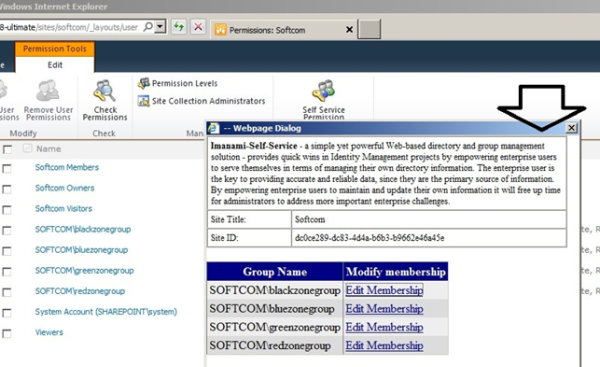Toggle the select-all checkbox in header row
The width and height of the screenshot is (600, 367).
click(x=7, y=149)
